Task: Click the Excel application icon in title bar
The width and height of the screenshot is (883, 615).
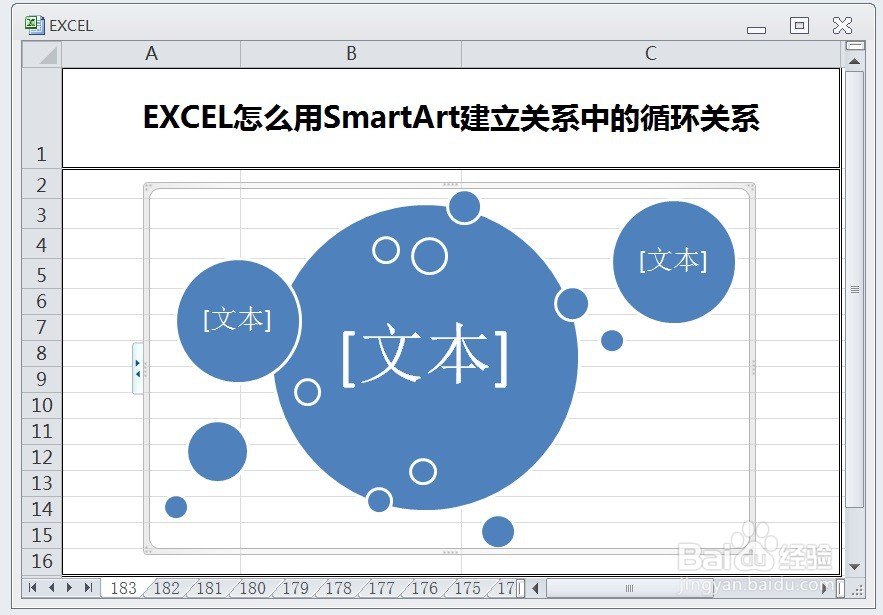Action: click(x=34, y=25)
